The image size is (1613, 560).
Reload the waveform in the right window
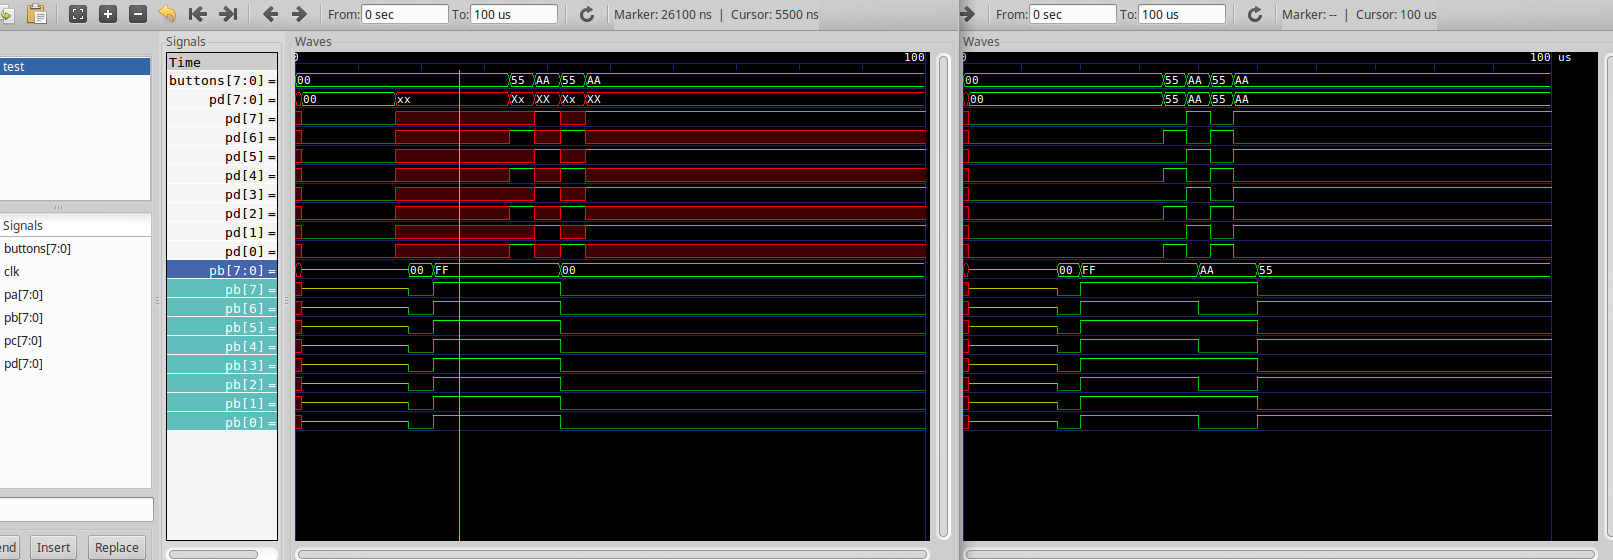click(1255, 14)
